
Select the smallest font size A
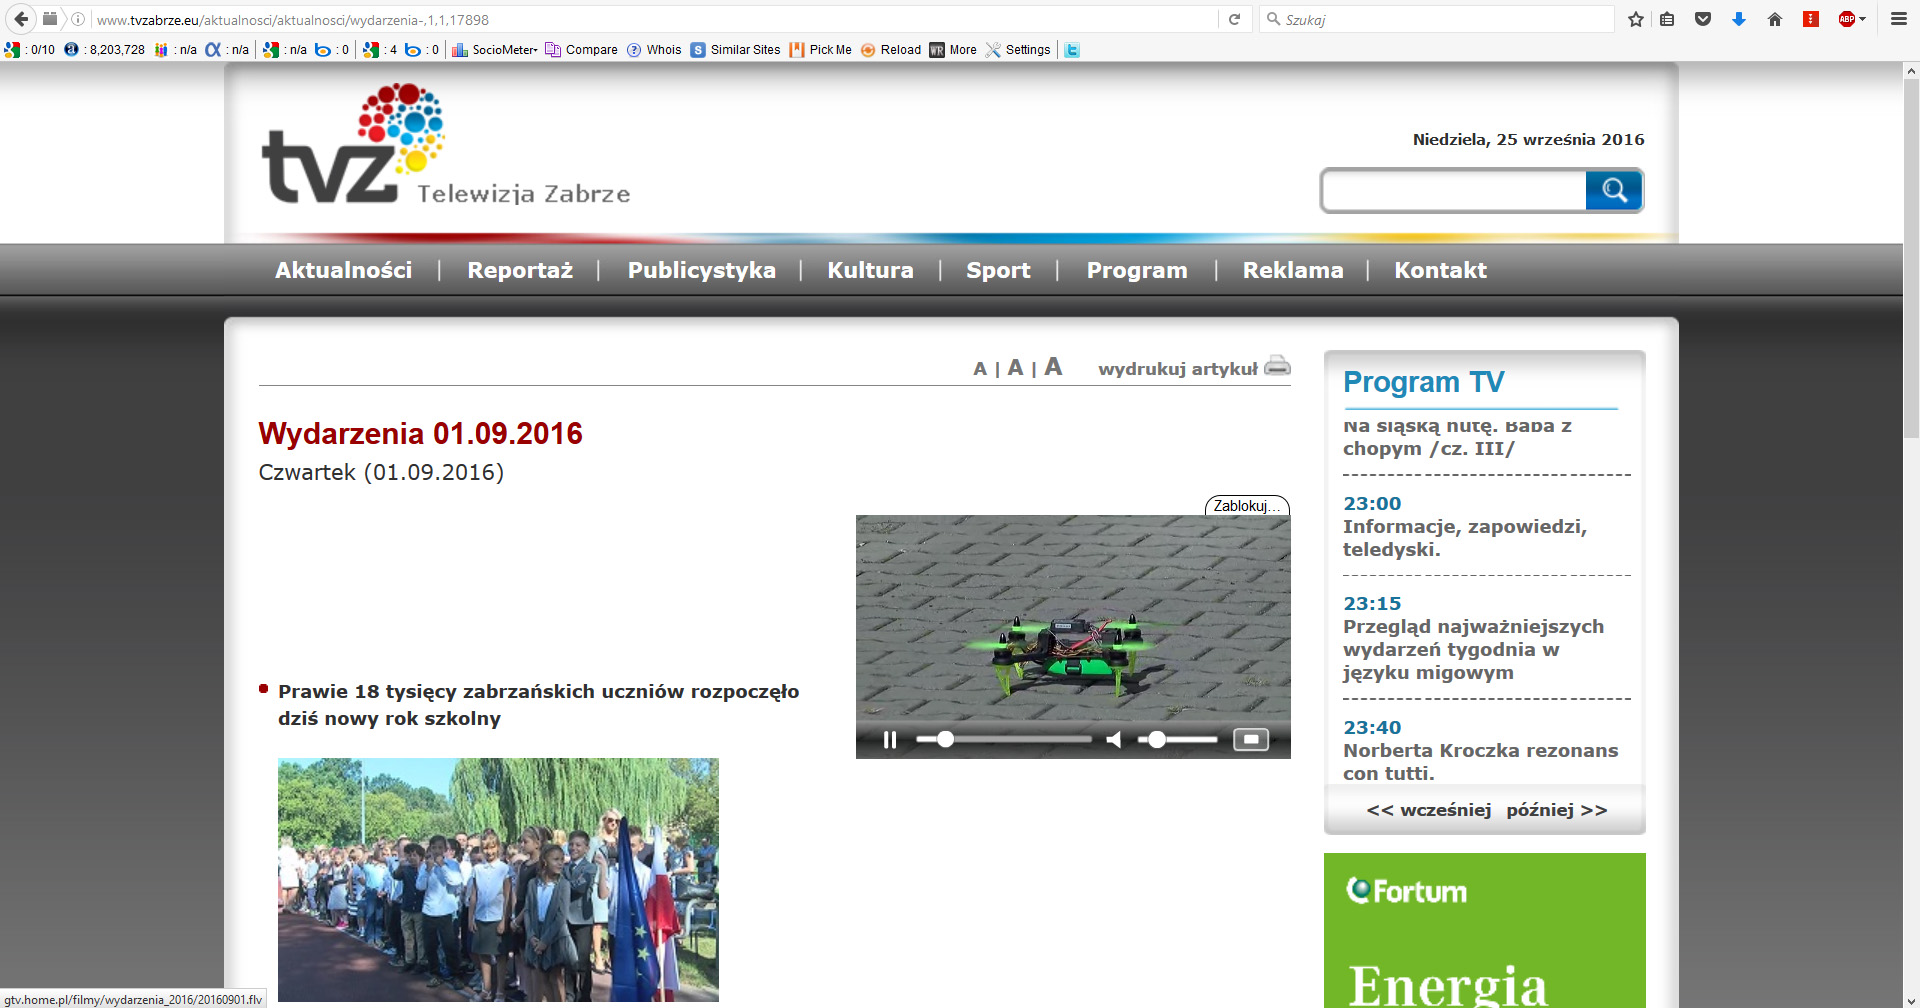980,369
